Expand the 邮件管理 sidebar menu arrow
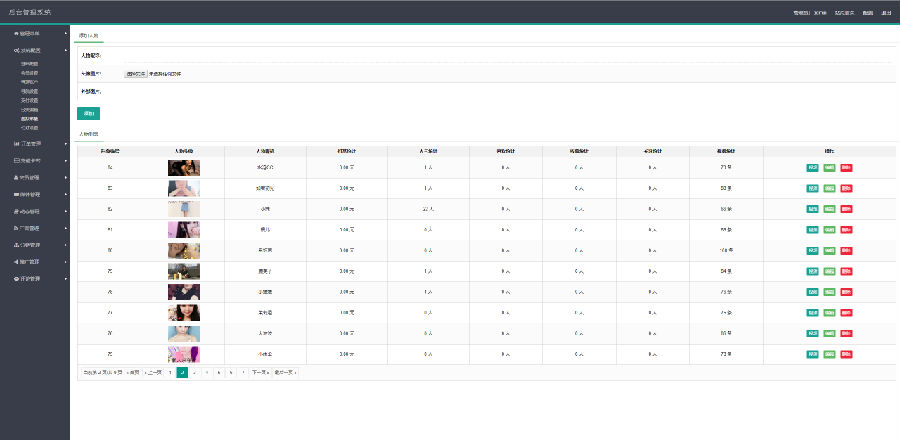This screenshot has height=440, width=900. (66, 194)
